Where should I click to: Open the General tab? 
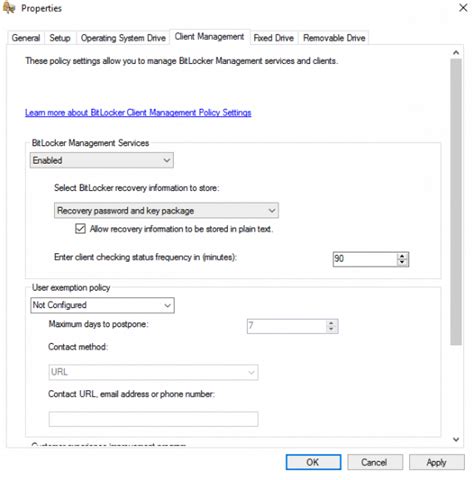tap(26, 38)
